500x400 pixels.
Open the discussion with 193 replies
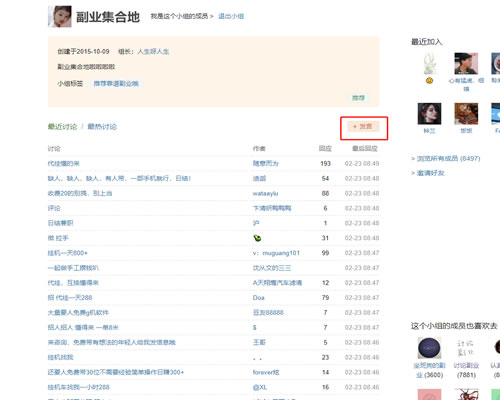64,163
